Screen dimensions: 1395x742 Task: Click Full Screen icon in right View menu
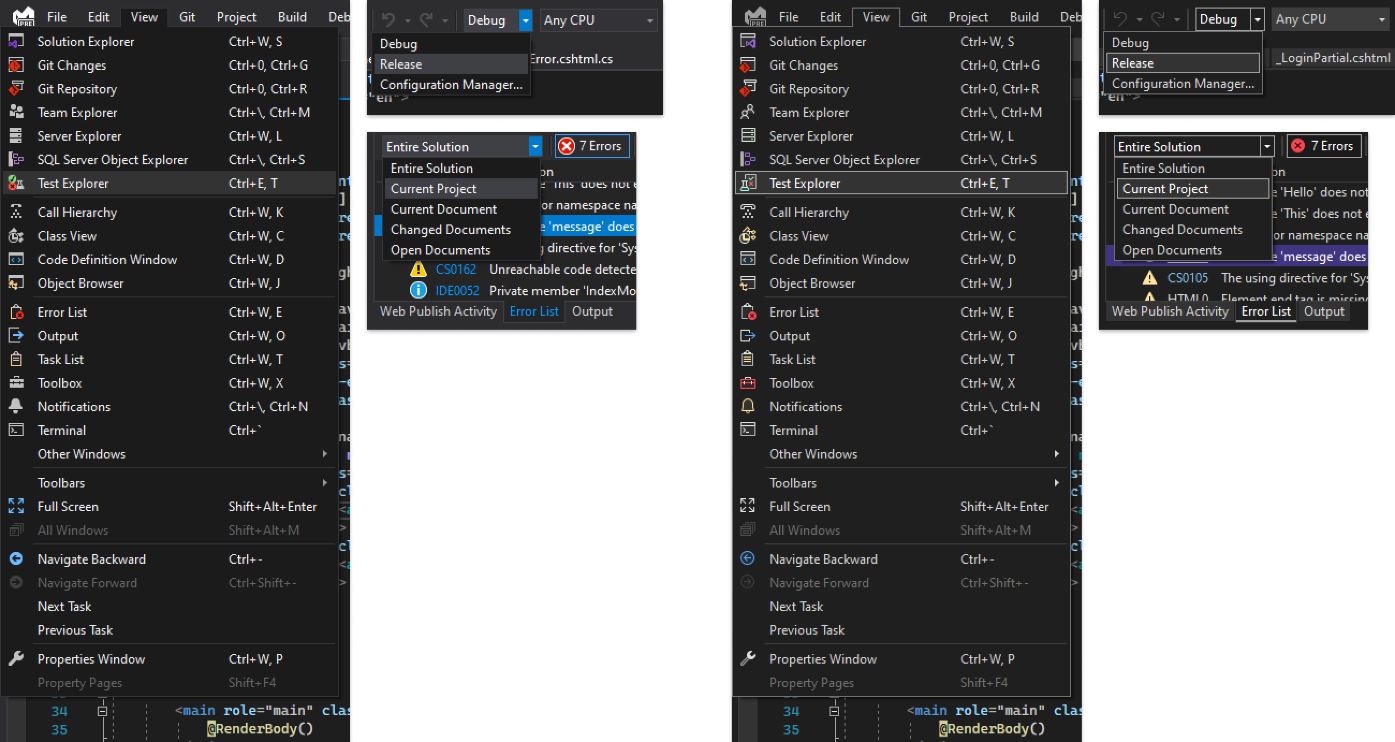point(748,507)
